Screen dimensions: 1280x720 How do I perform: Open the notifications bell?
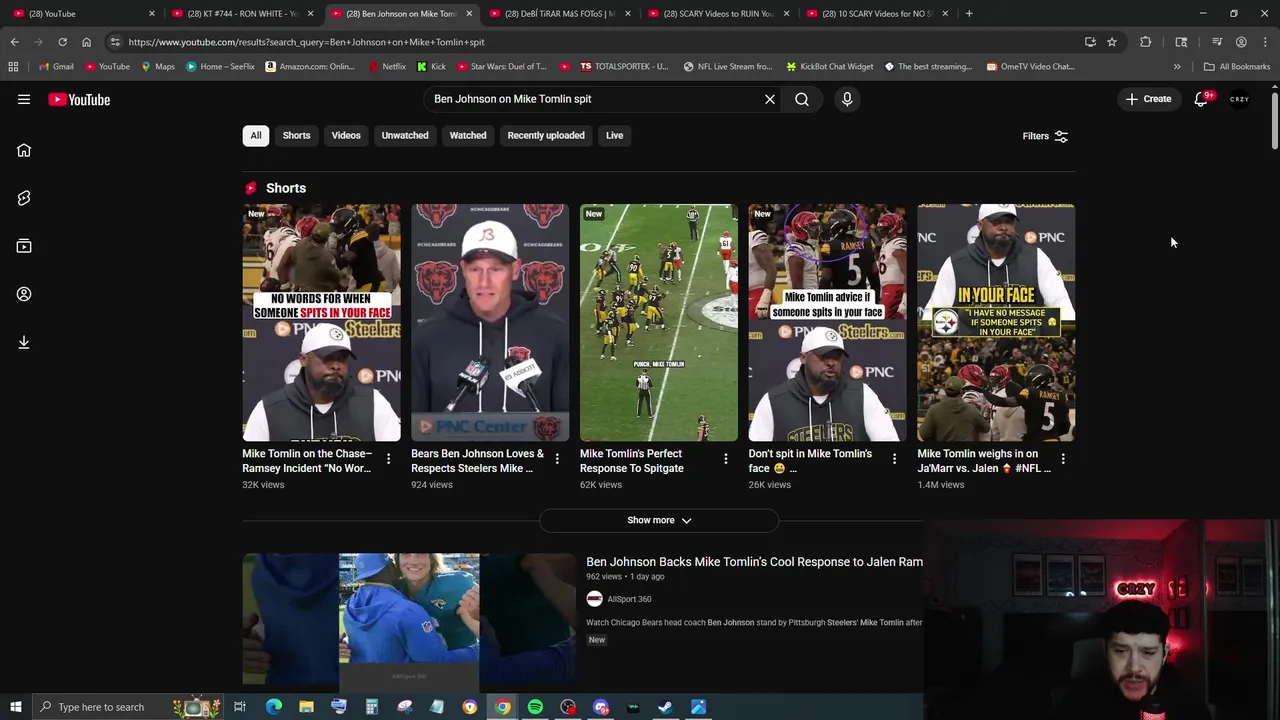[1202, 99]
